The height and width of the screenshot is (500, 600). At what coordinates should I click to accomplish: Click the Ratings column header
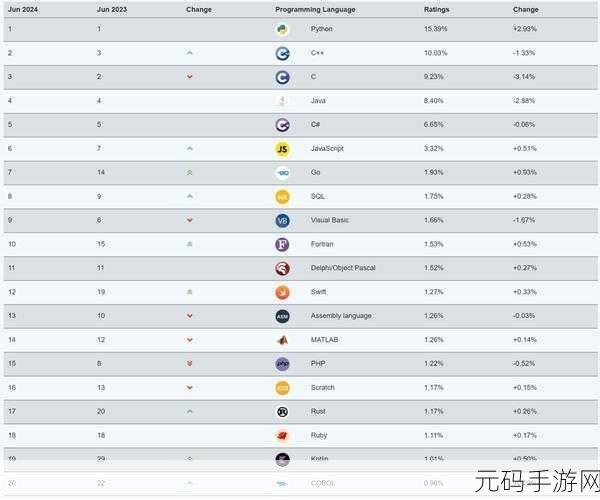pos(437,9)
